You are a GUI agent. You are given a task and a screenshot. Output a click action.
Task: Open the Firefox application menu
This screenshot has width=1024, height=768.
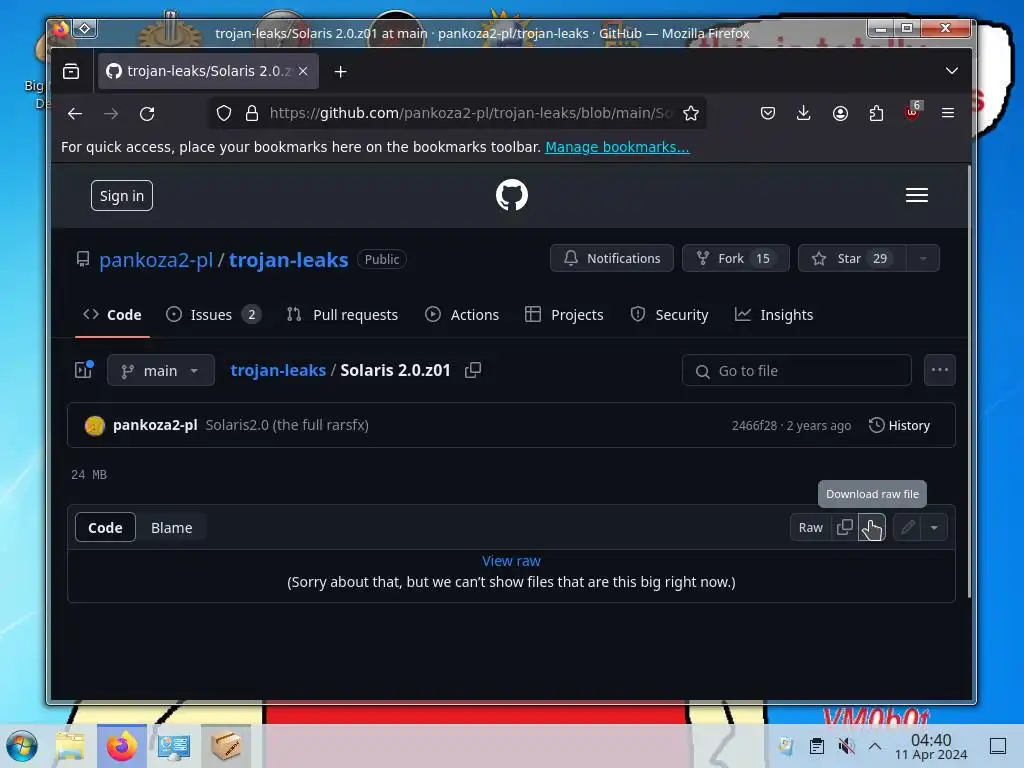coord(948,114)
